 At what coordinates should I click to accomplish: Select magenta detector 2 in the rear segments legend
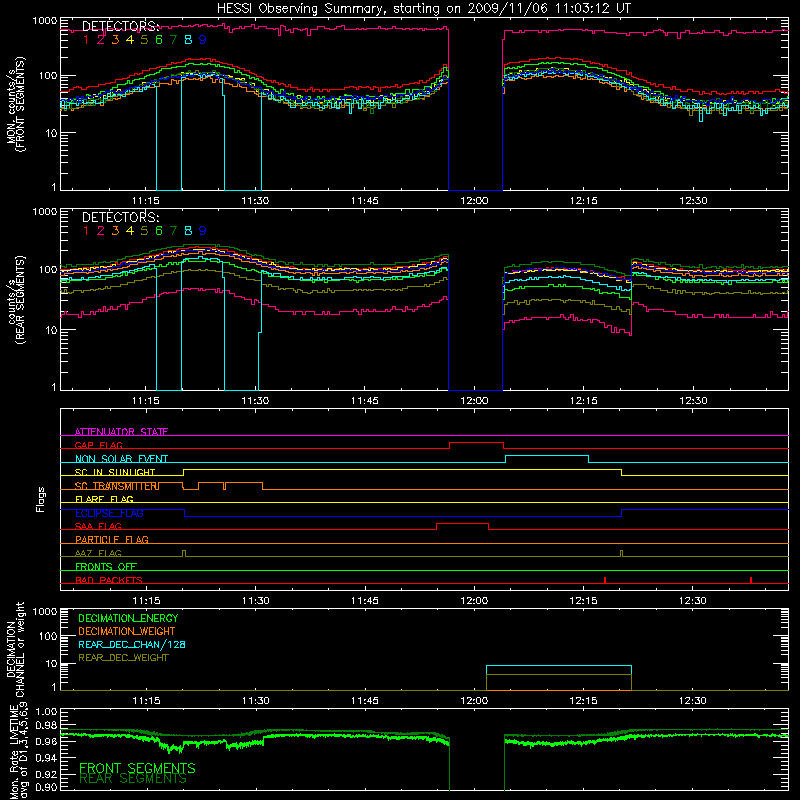click(x=101, y=231)
